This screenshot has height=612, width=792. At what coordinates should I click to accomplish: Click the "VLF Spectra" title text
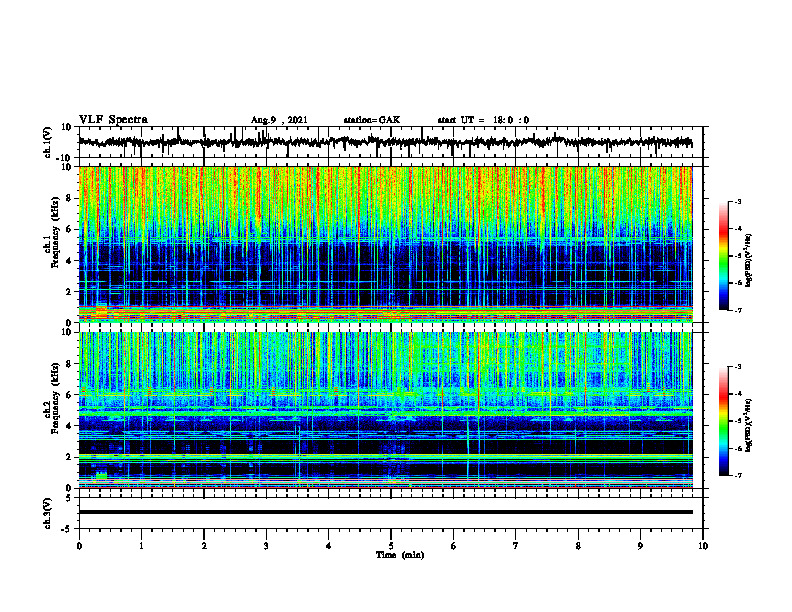[113, 120]
